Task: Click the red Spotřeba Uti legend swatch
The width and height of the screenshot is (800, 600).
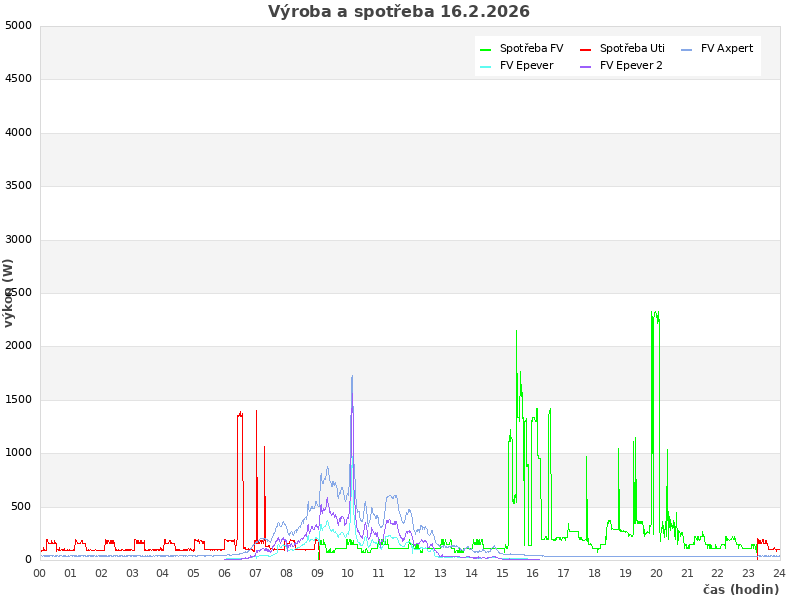Action: (585, 49)
